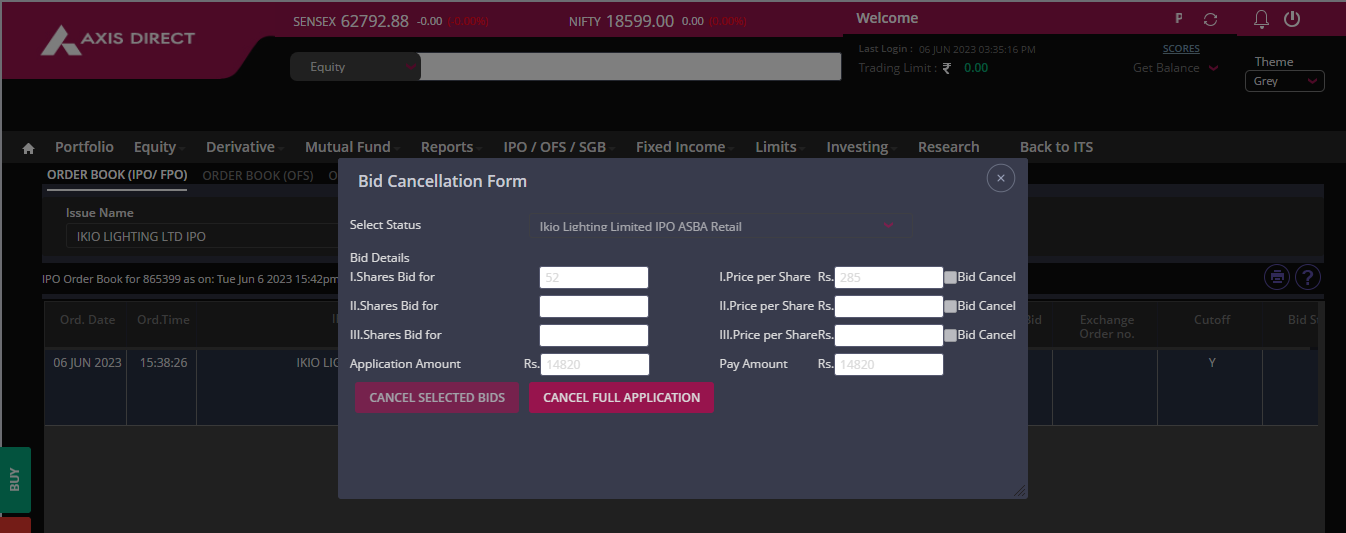Screen dimensions: 1346x533
Task: Click the SENSEX 62792.88 ticker
Action: click(351, 20)
